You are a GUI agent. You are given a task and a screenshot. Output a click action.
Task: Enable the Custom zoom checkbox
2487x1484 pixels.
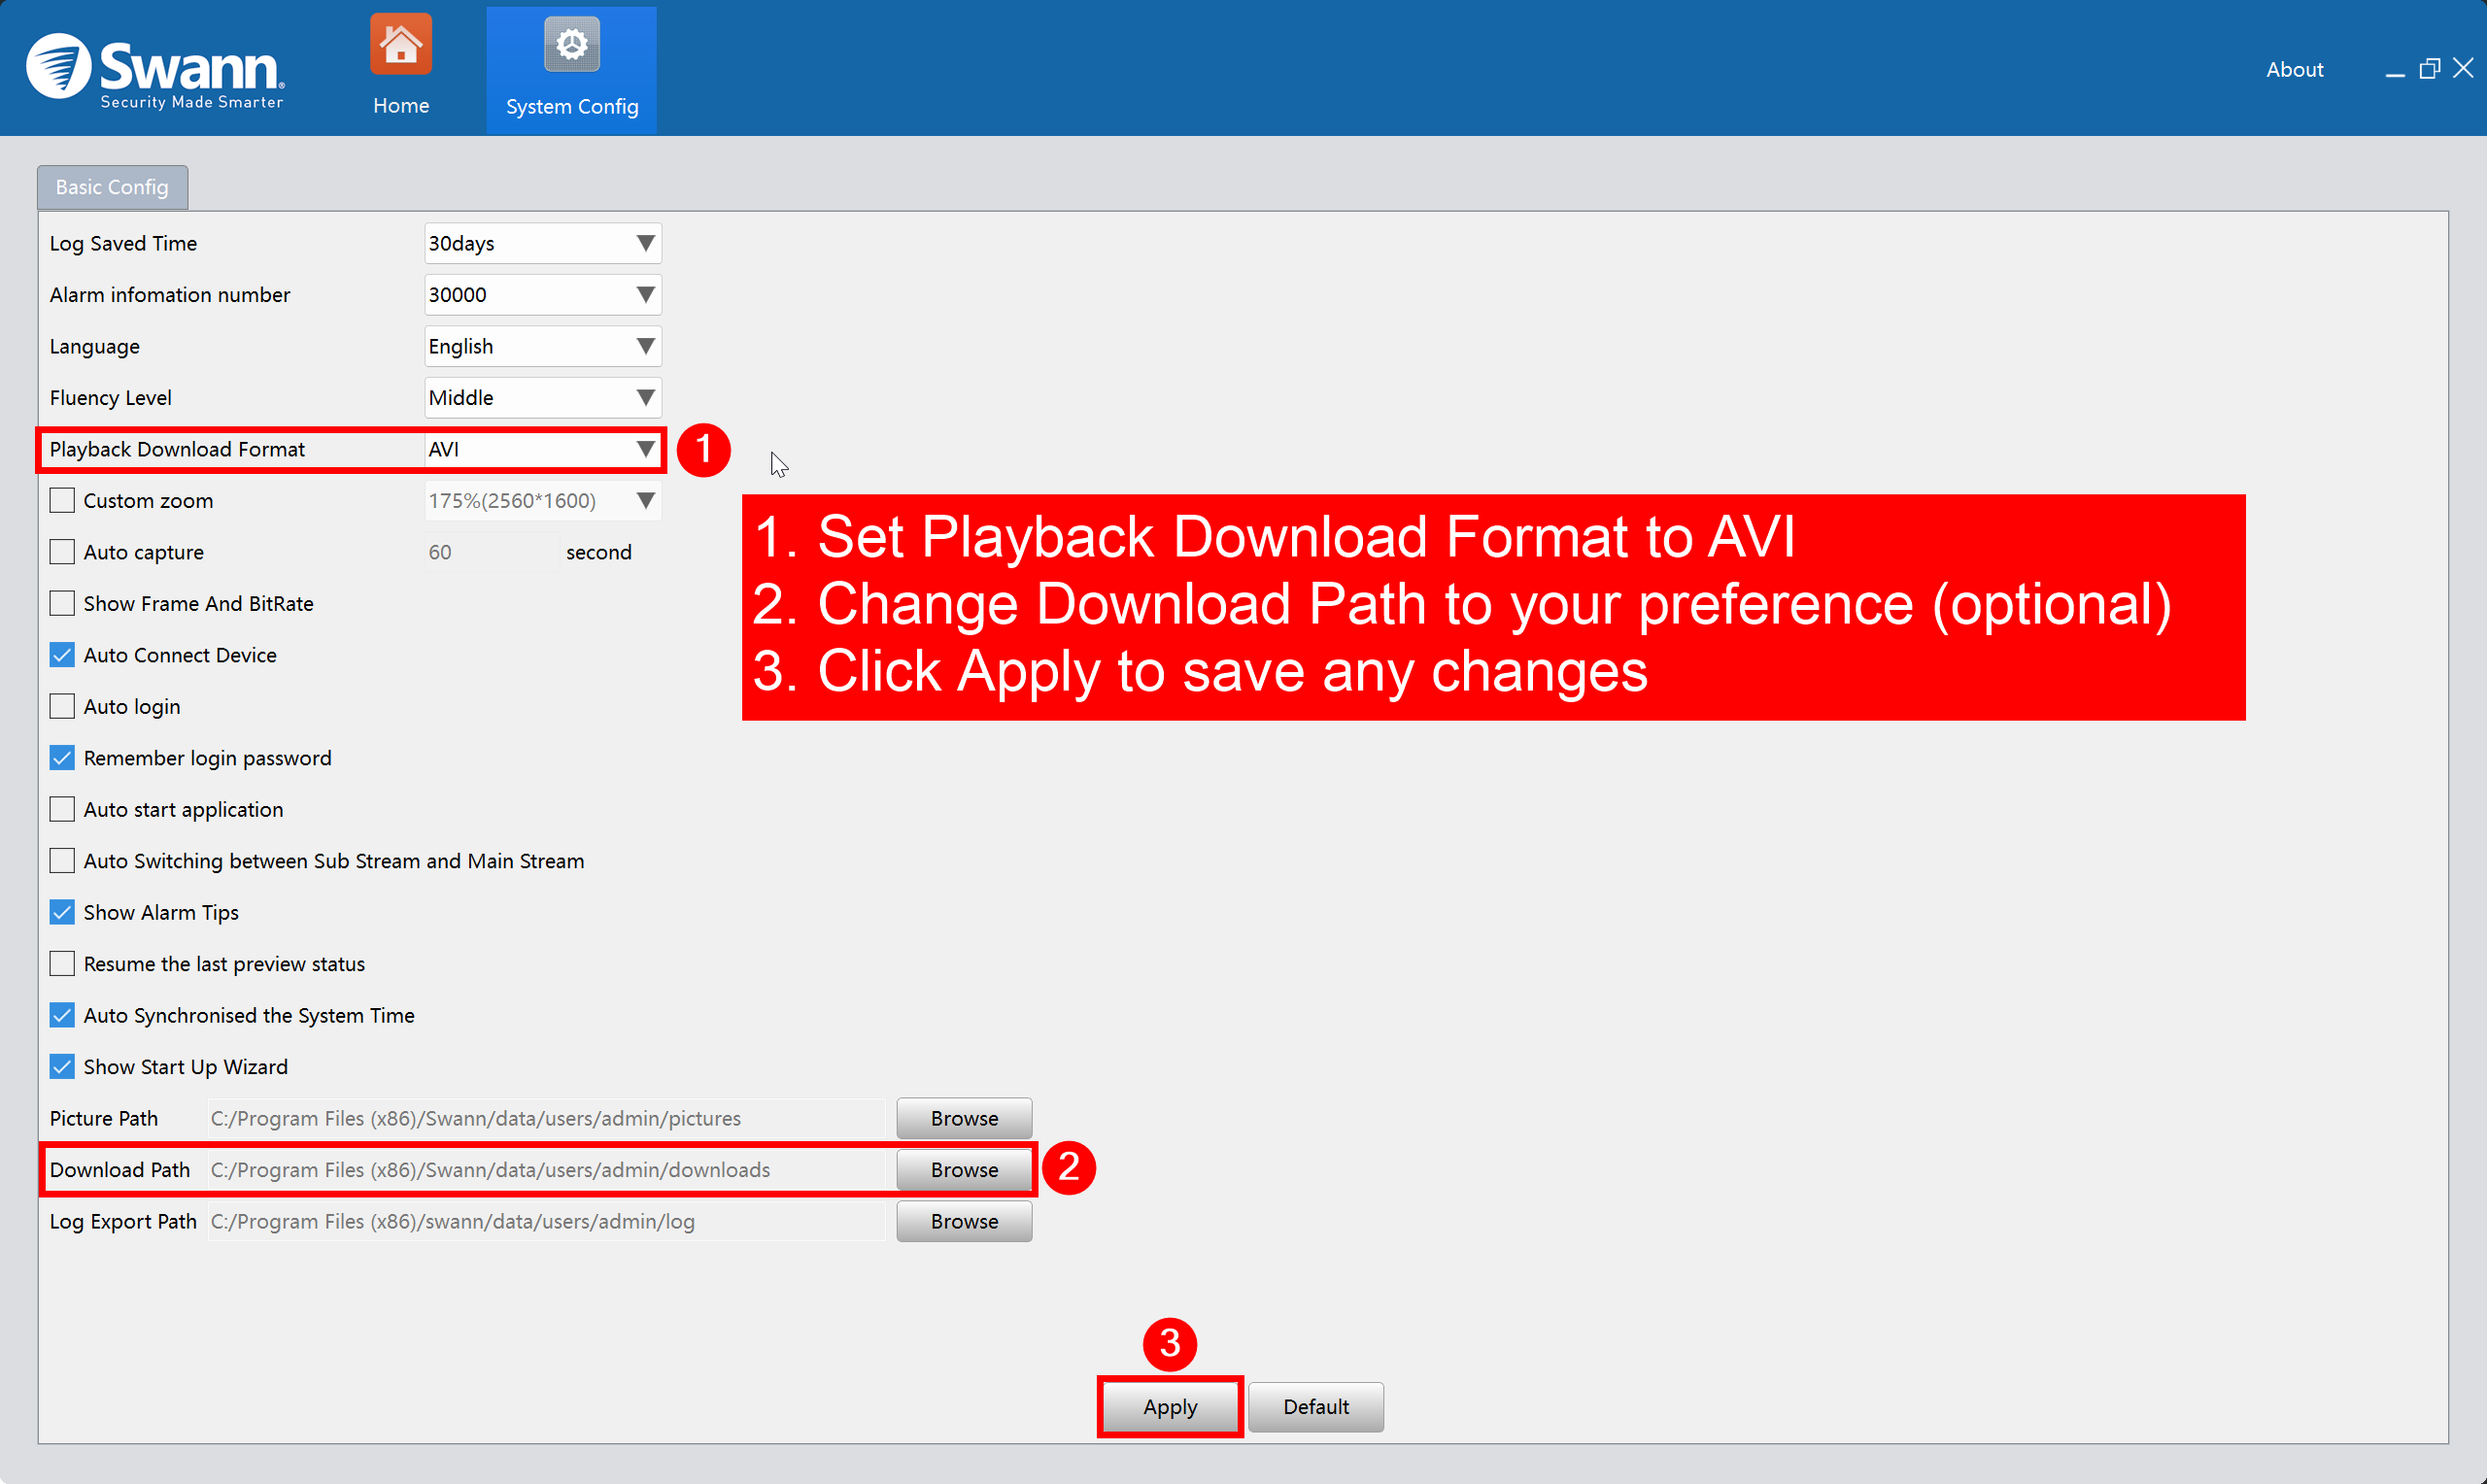point(62,500)
